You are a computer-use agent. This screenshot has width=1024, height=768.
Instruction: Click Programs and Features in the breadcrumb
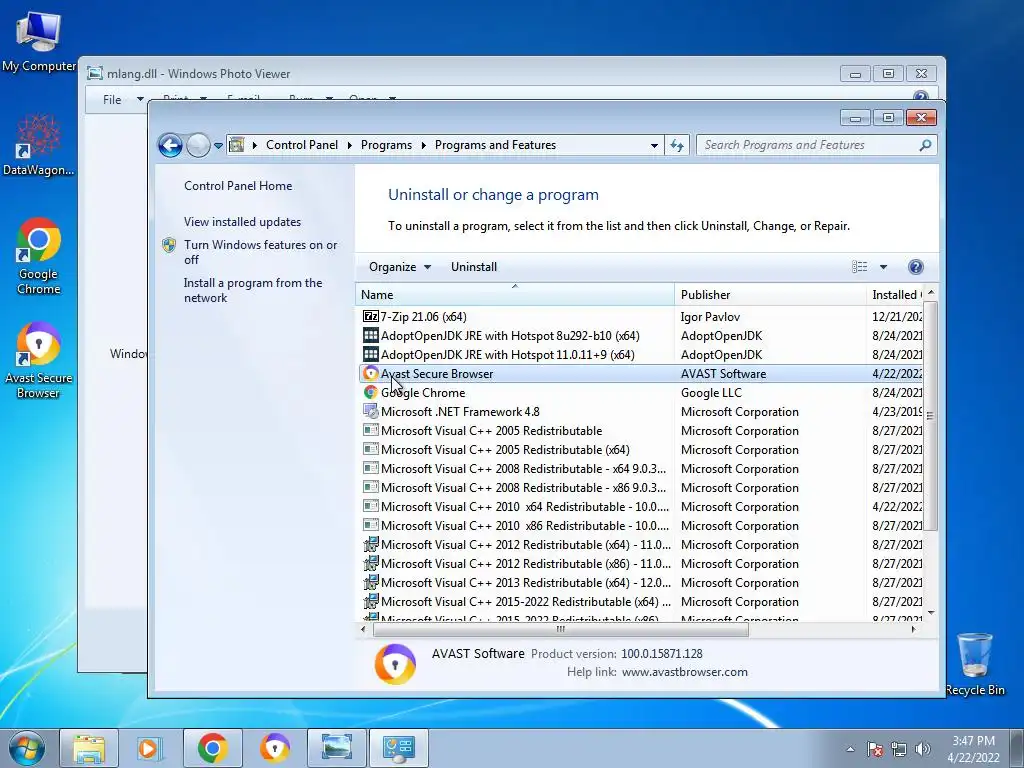click(495, 145)
